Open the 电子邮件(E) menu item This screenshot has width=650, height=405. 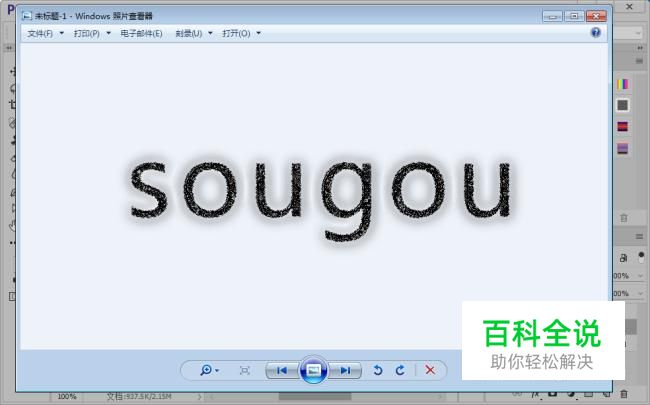tap(141, 34)
